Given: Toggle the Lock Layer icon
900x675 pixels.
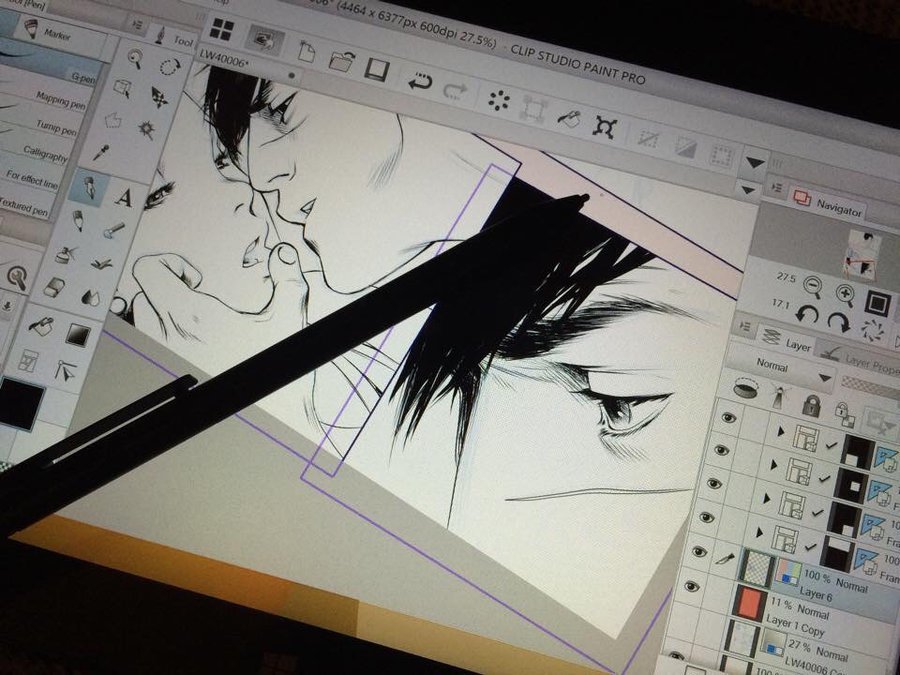Looking at the screenshot, I should [x=811, y=405].
